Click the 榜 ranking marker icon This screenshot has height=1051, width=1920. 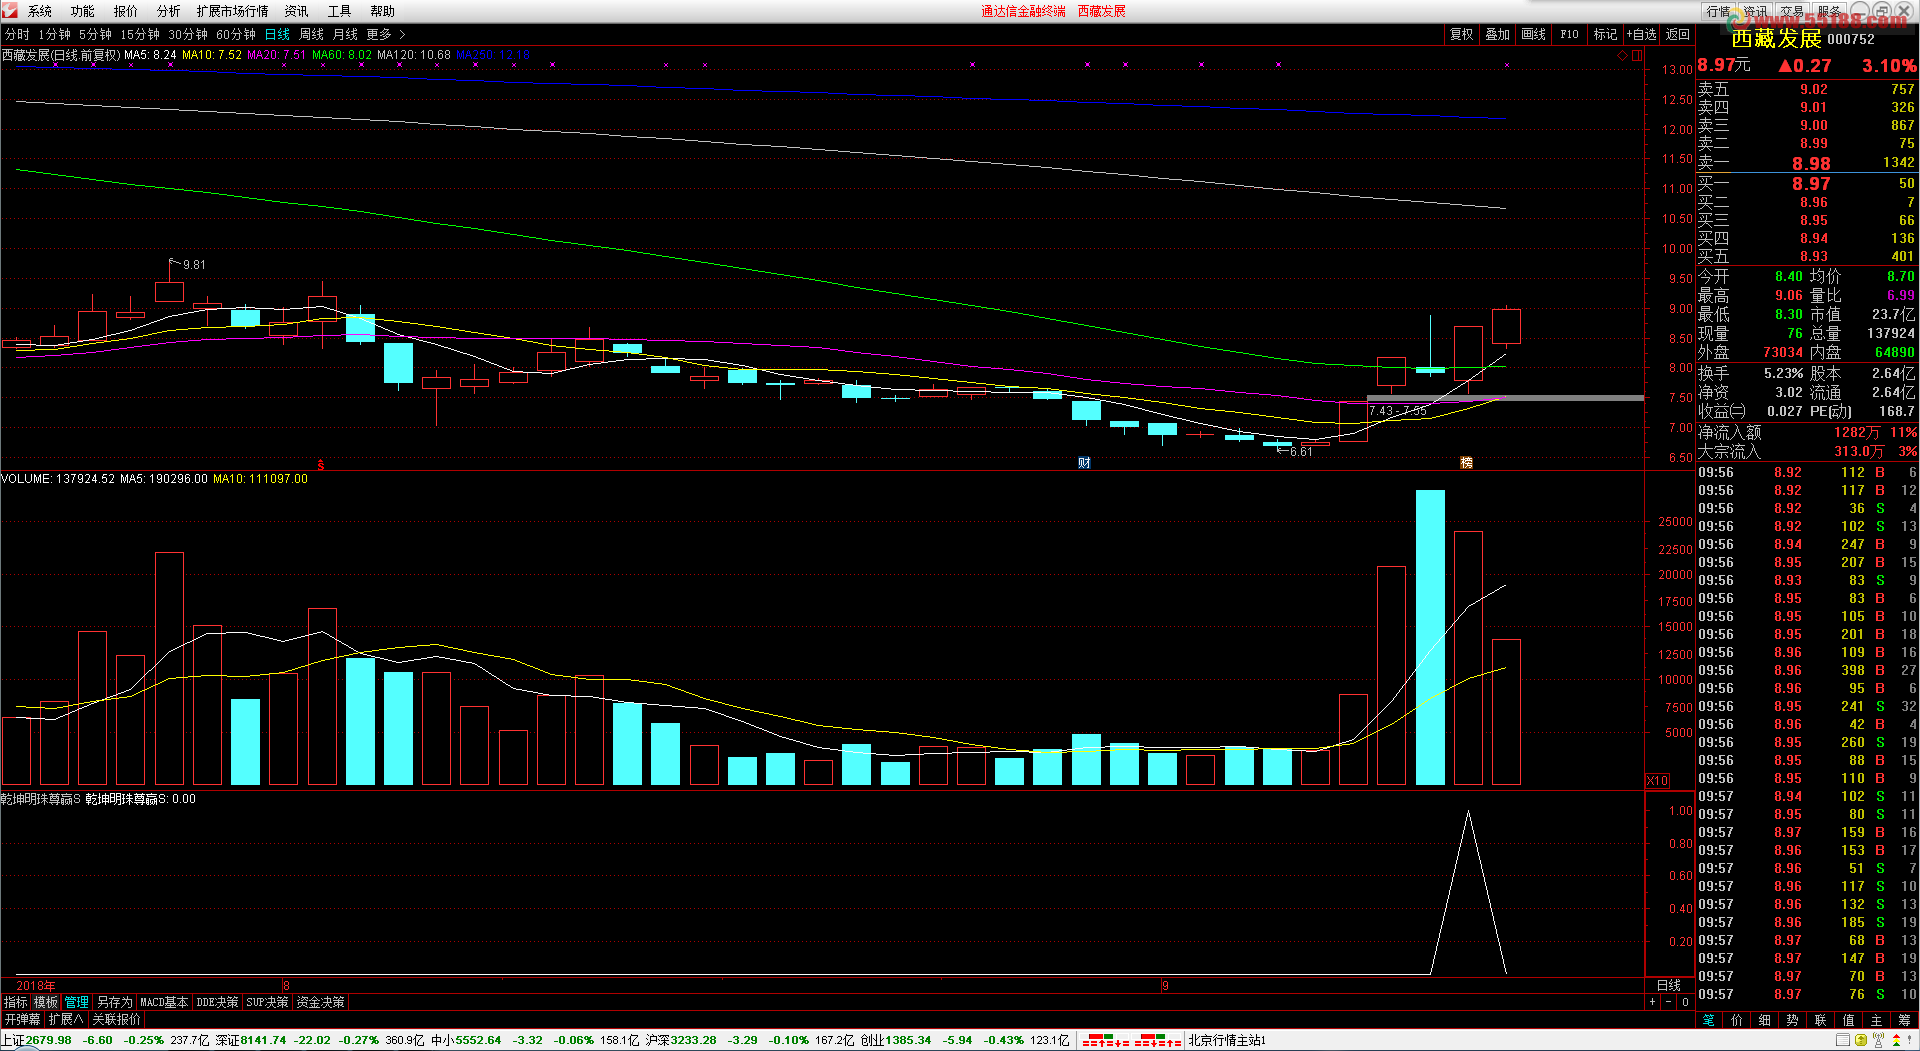point(1467,462)
